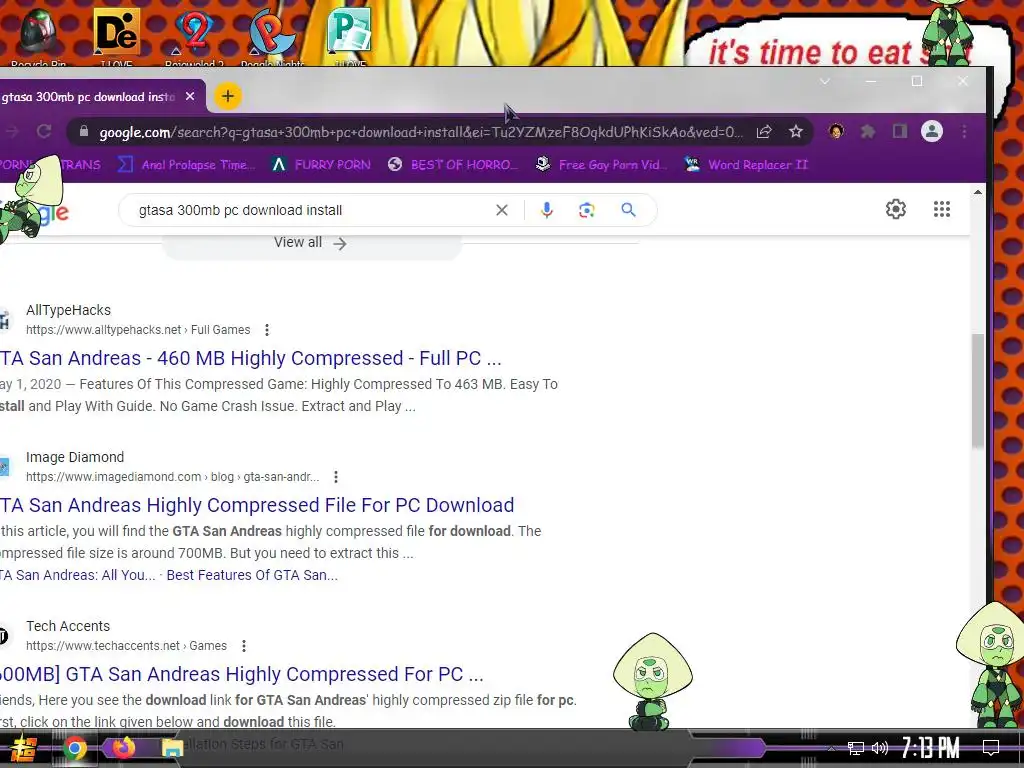Follow the Best Features Of GTA San... sitelink
The image size is (1024, 768).
pos(252,575)
